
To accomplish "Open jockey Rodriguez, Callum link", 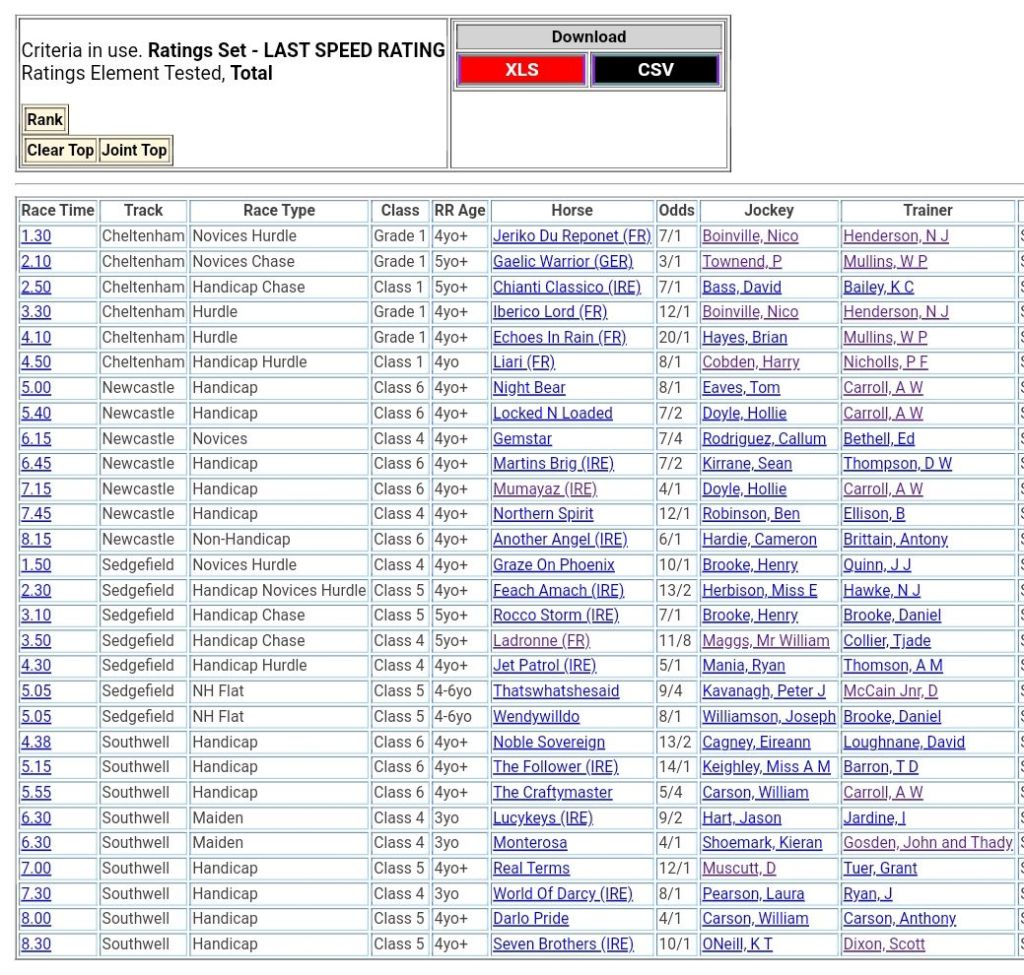I will coord(764,438).
